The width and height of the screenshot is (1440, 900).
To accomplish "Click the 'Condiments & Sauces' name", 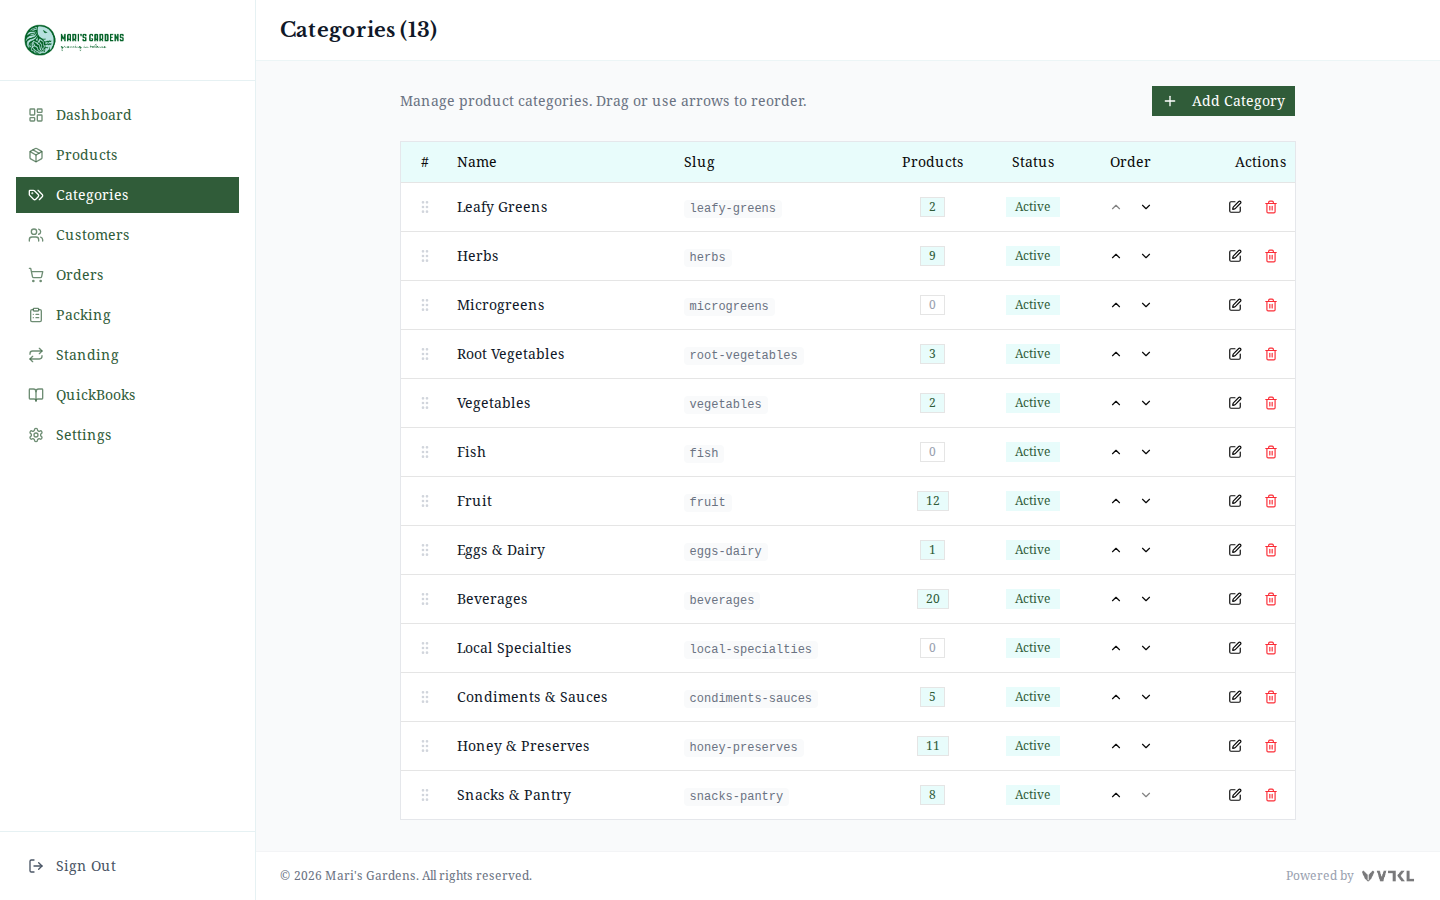I will coord(532,697).
